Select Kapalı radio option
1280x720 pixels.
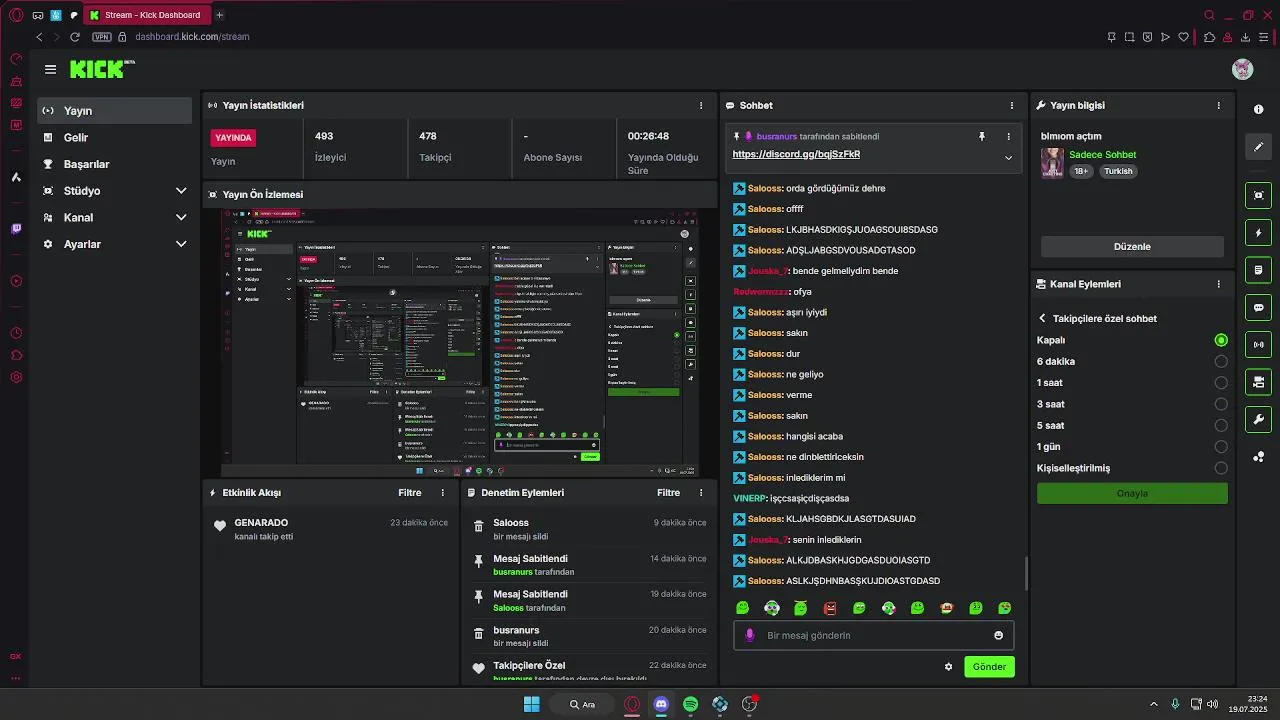click(x=1221, y=340)
